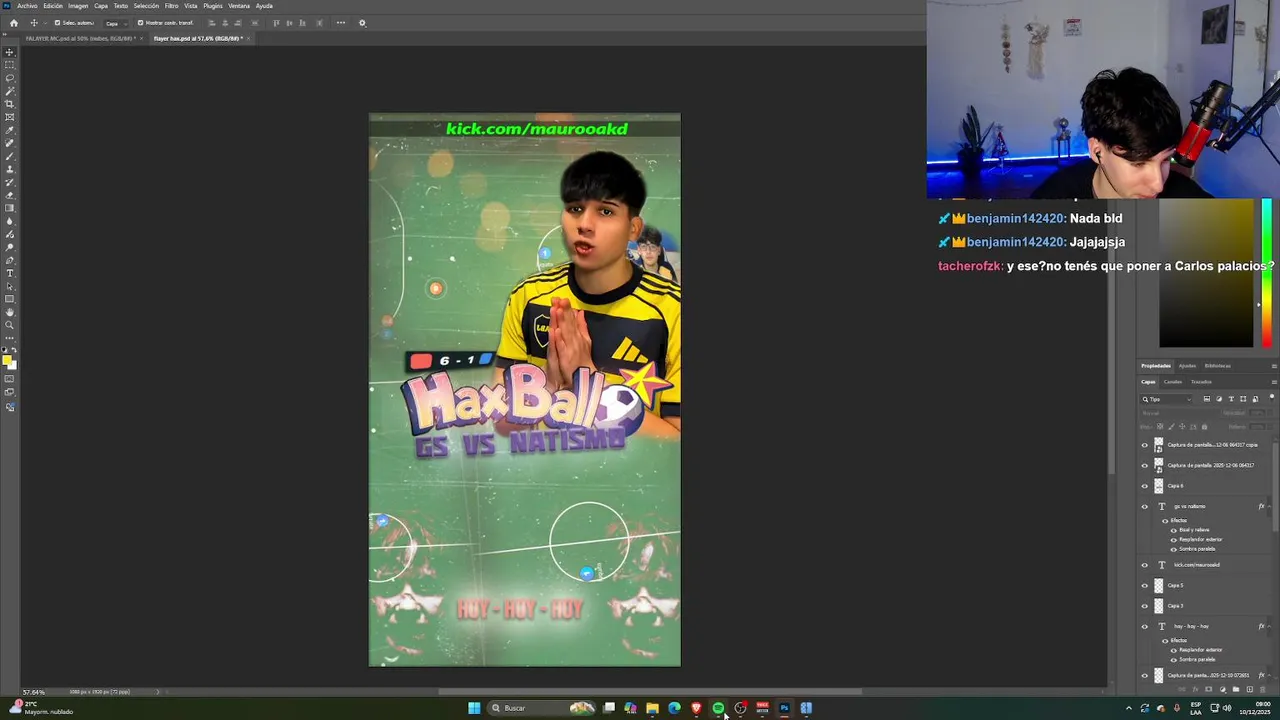Click the horizontal canvas scrollbar

coord(650,692)
